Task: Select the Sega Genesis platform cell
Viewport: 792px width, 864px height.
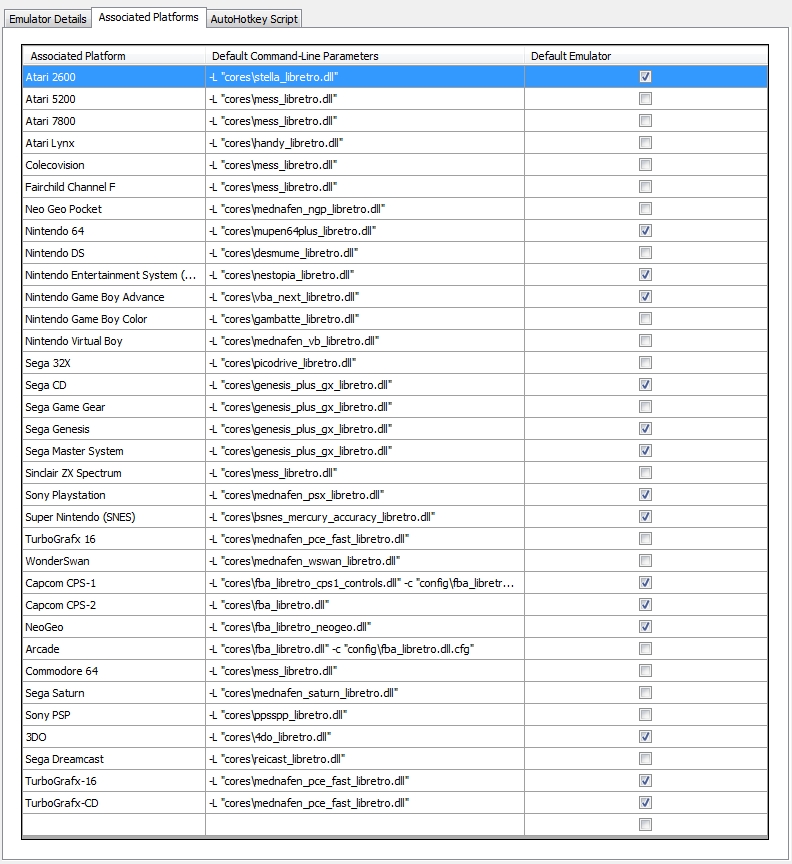Action: (x=114, y=429)
